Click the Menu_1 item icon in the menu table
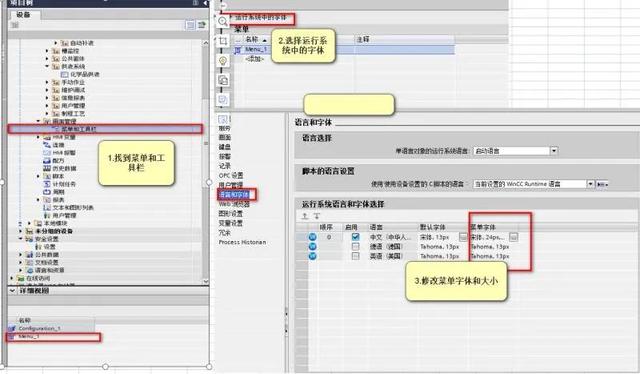The image size is (640, 374). click(238, 50)
